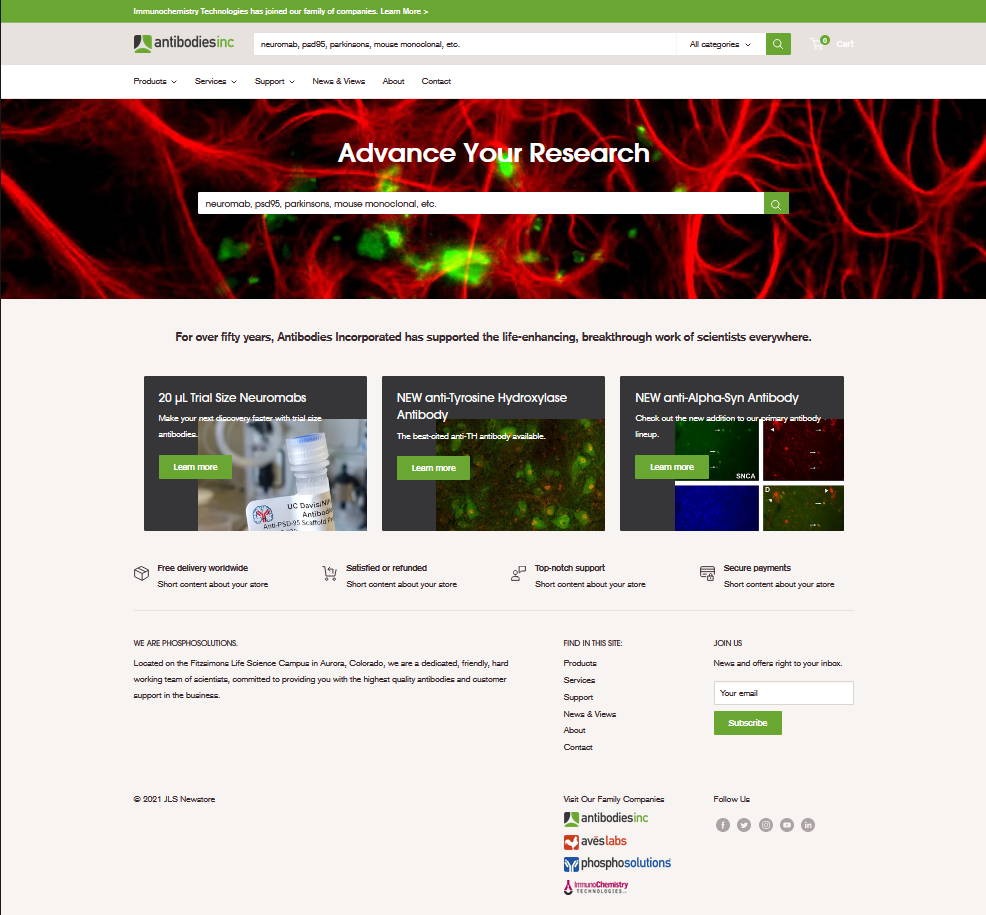
Task: Visit the phosphosolutions family company logo
Action: tap(617, 863)
